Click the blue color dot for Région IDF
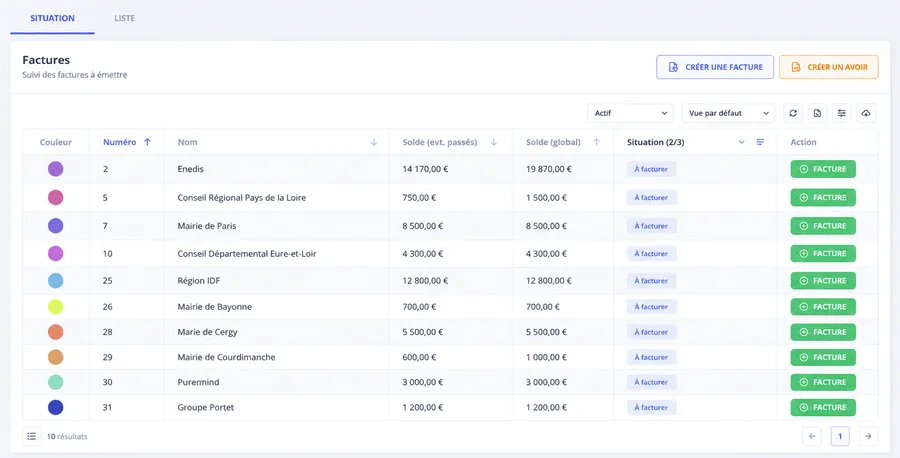The height and width of the screenshot is (458, 900). click(x=56, y=281)
